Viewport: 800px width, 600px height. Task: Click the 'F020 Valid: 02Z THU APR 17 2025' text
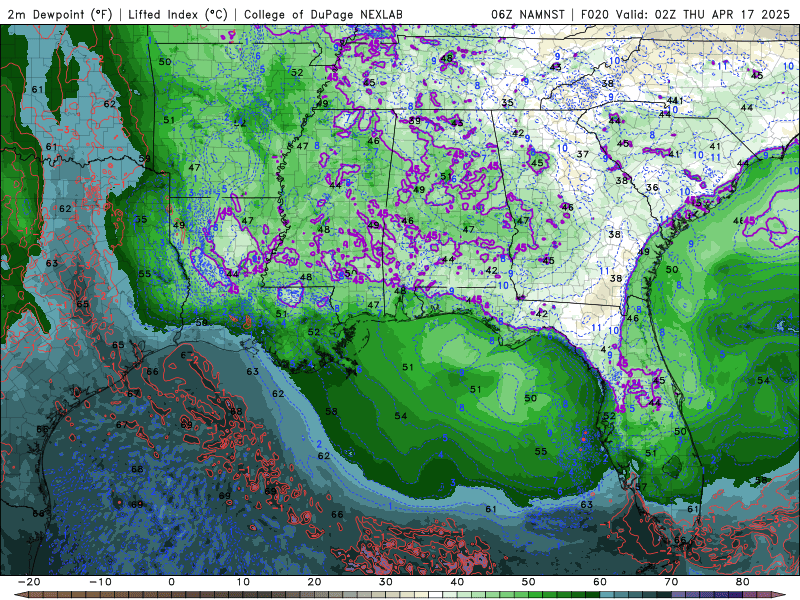(x=685, y=14)
